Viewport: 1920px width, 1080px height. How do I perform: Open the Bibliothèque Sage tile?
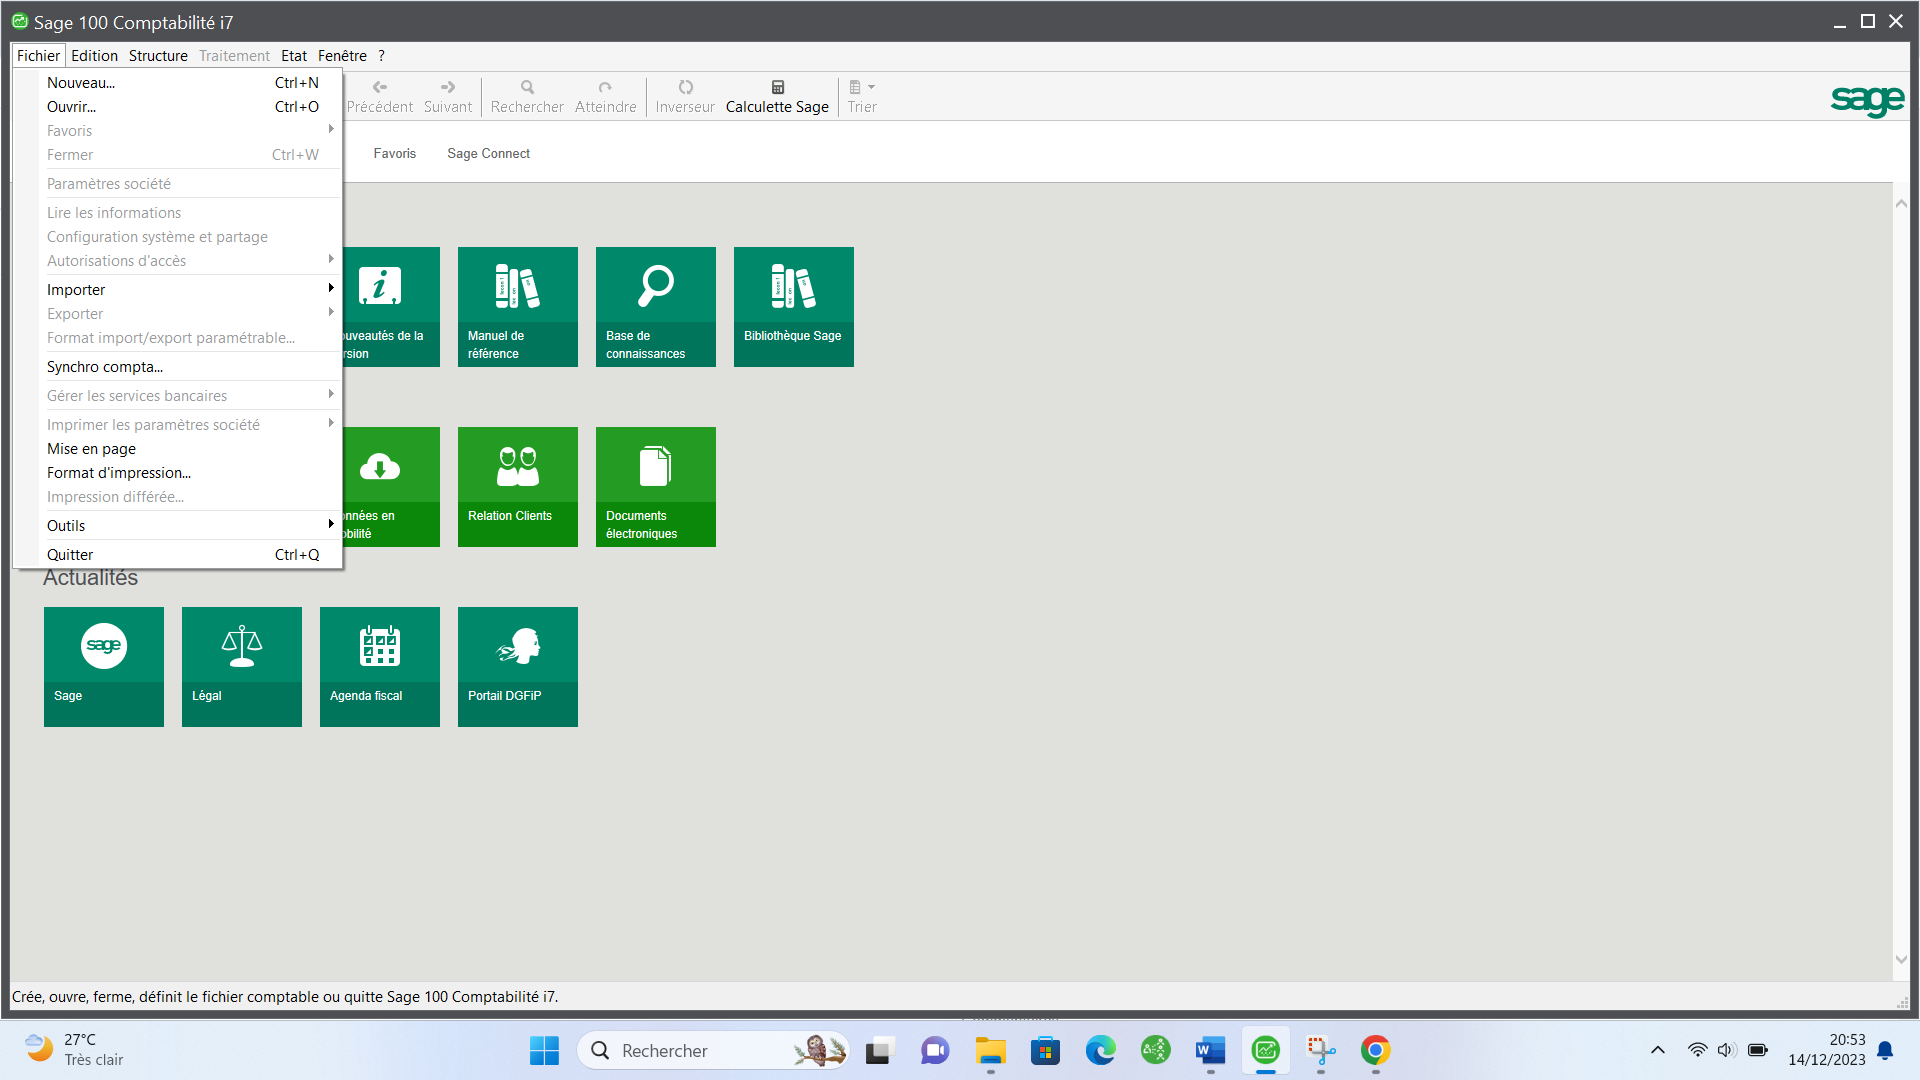[793, 306]
